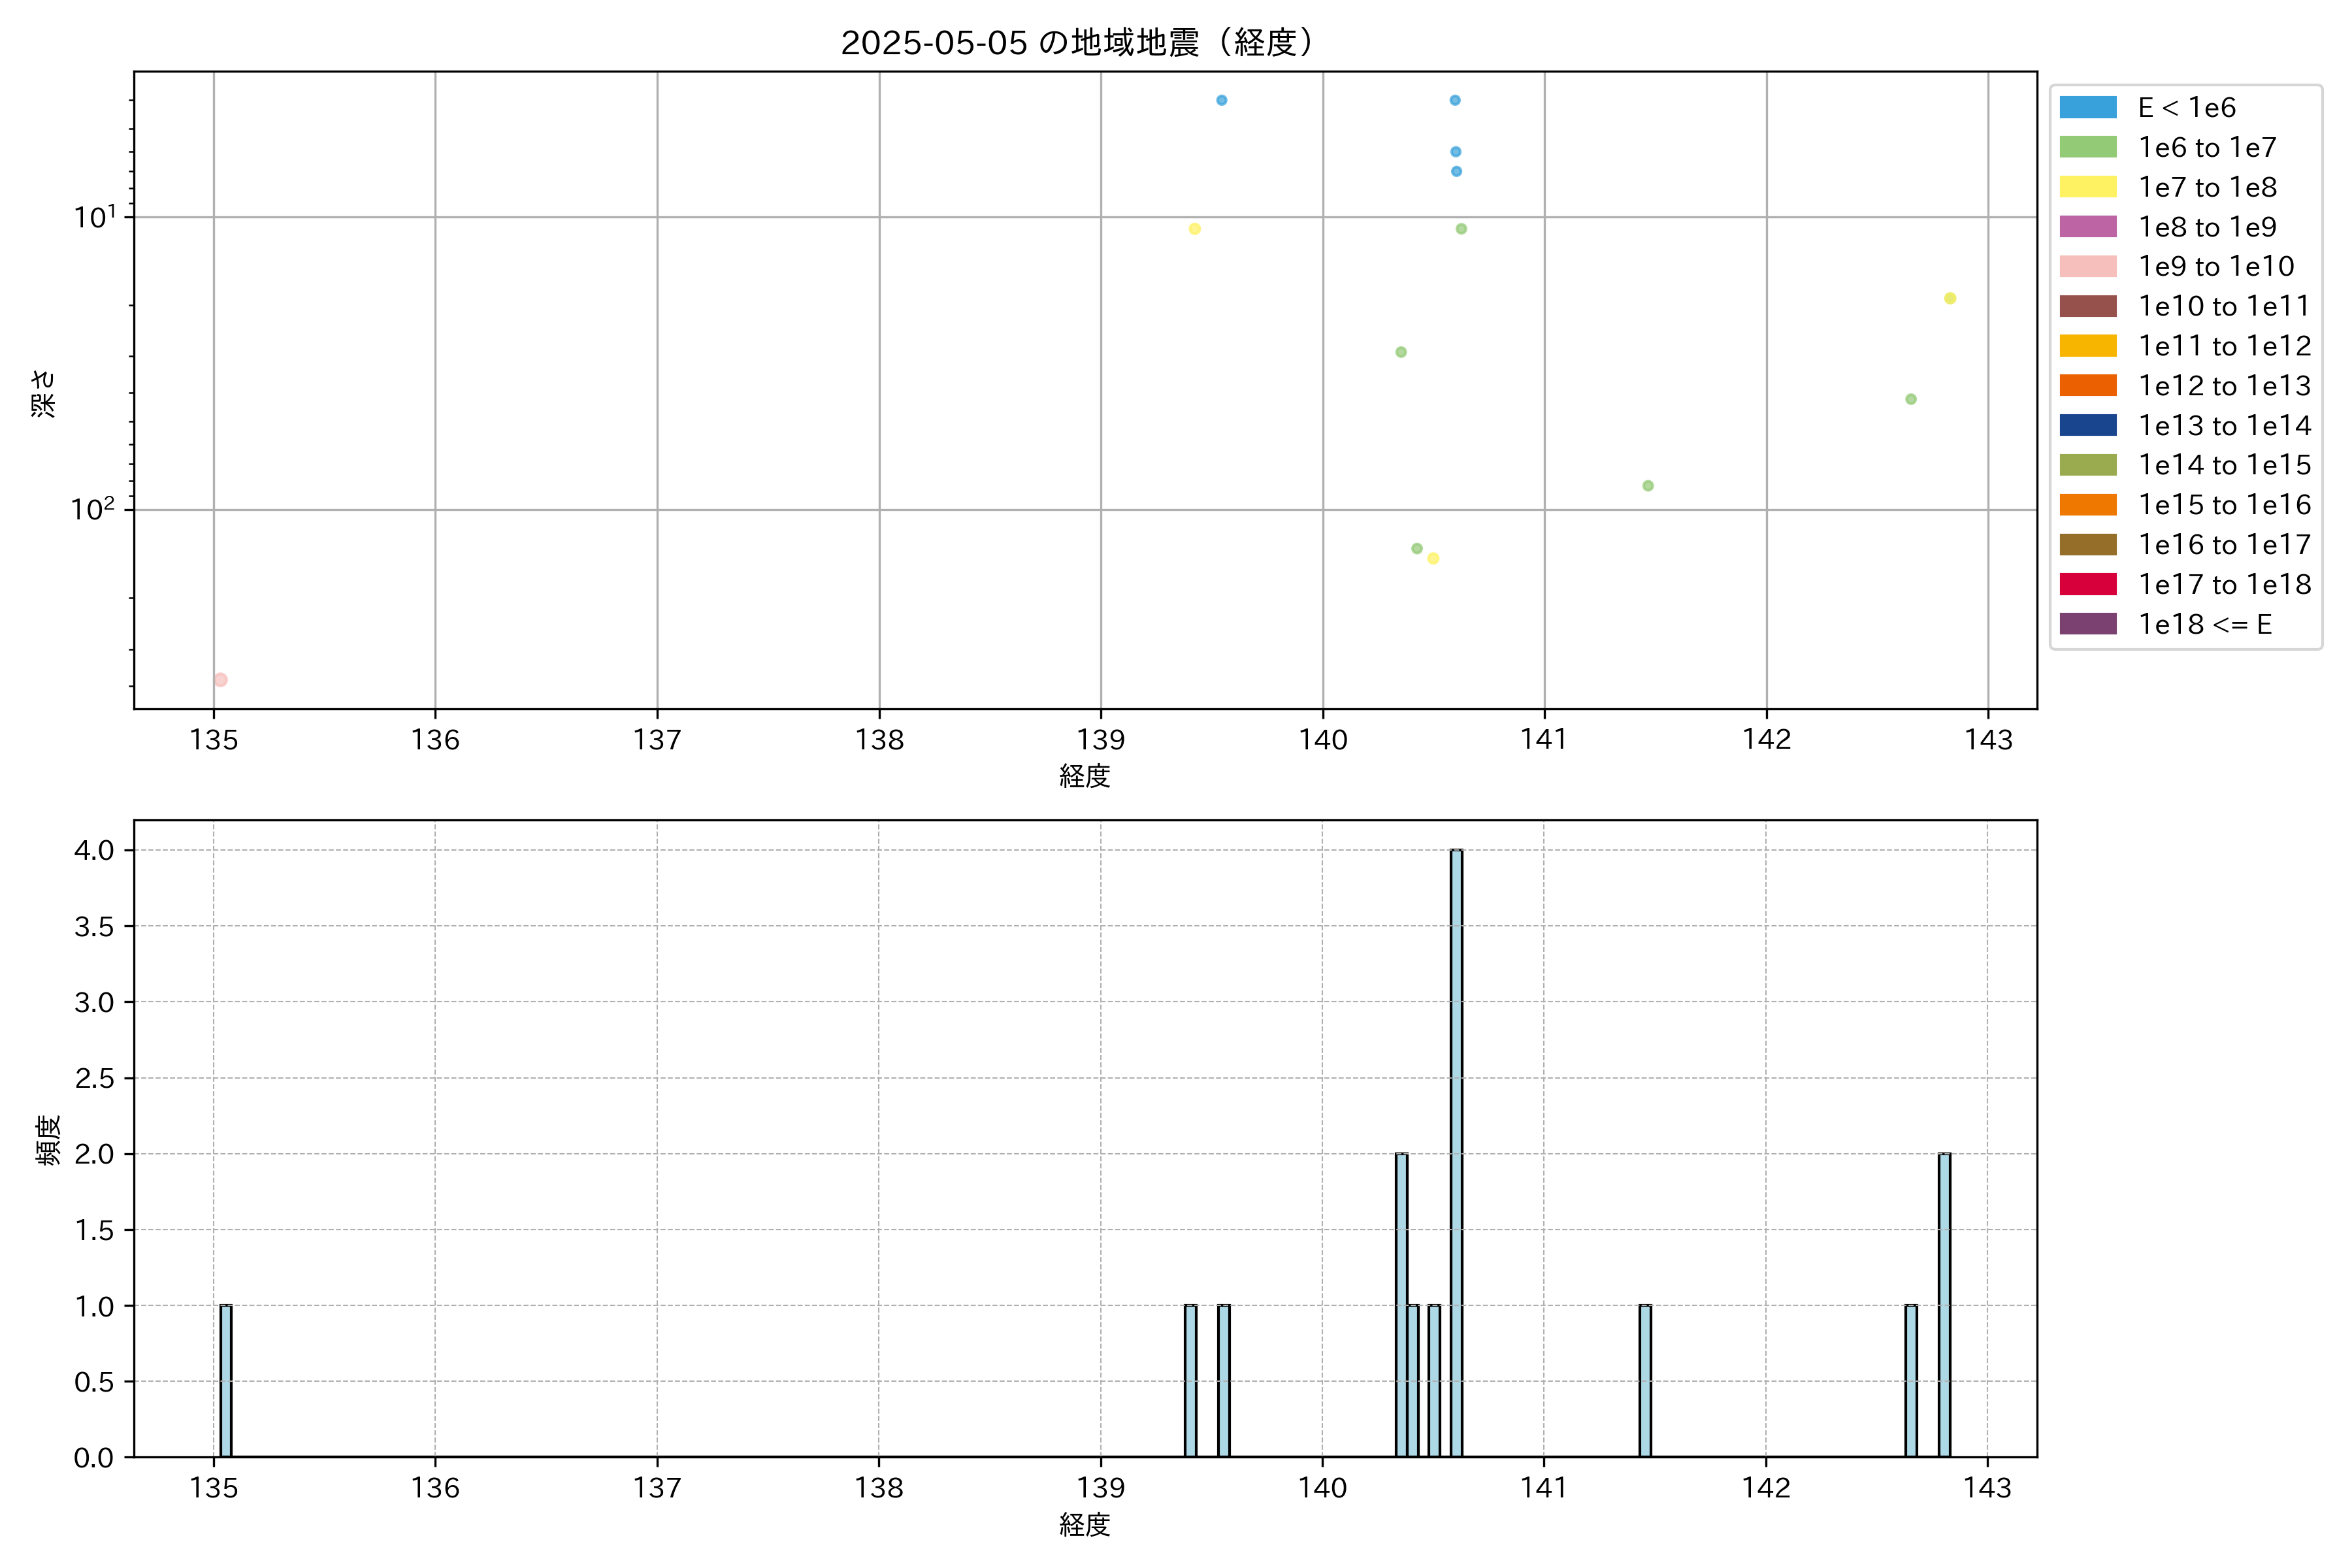Click the green 1e6 to 1e7 legend swatch

2087,147
